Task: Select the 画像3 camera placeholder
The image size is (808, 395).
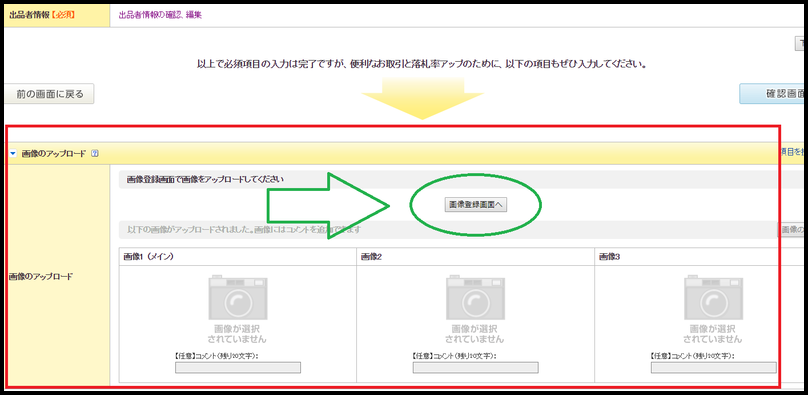Action: (x=713, y=298)
